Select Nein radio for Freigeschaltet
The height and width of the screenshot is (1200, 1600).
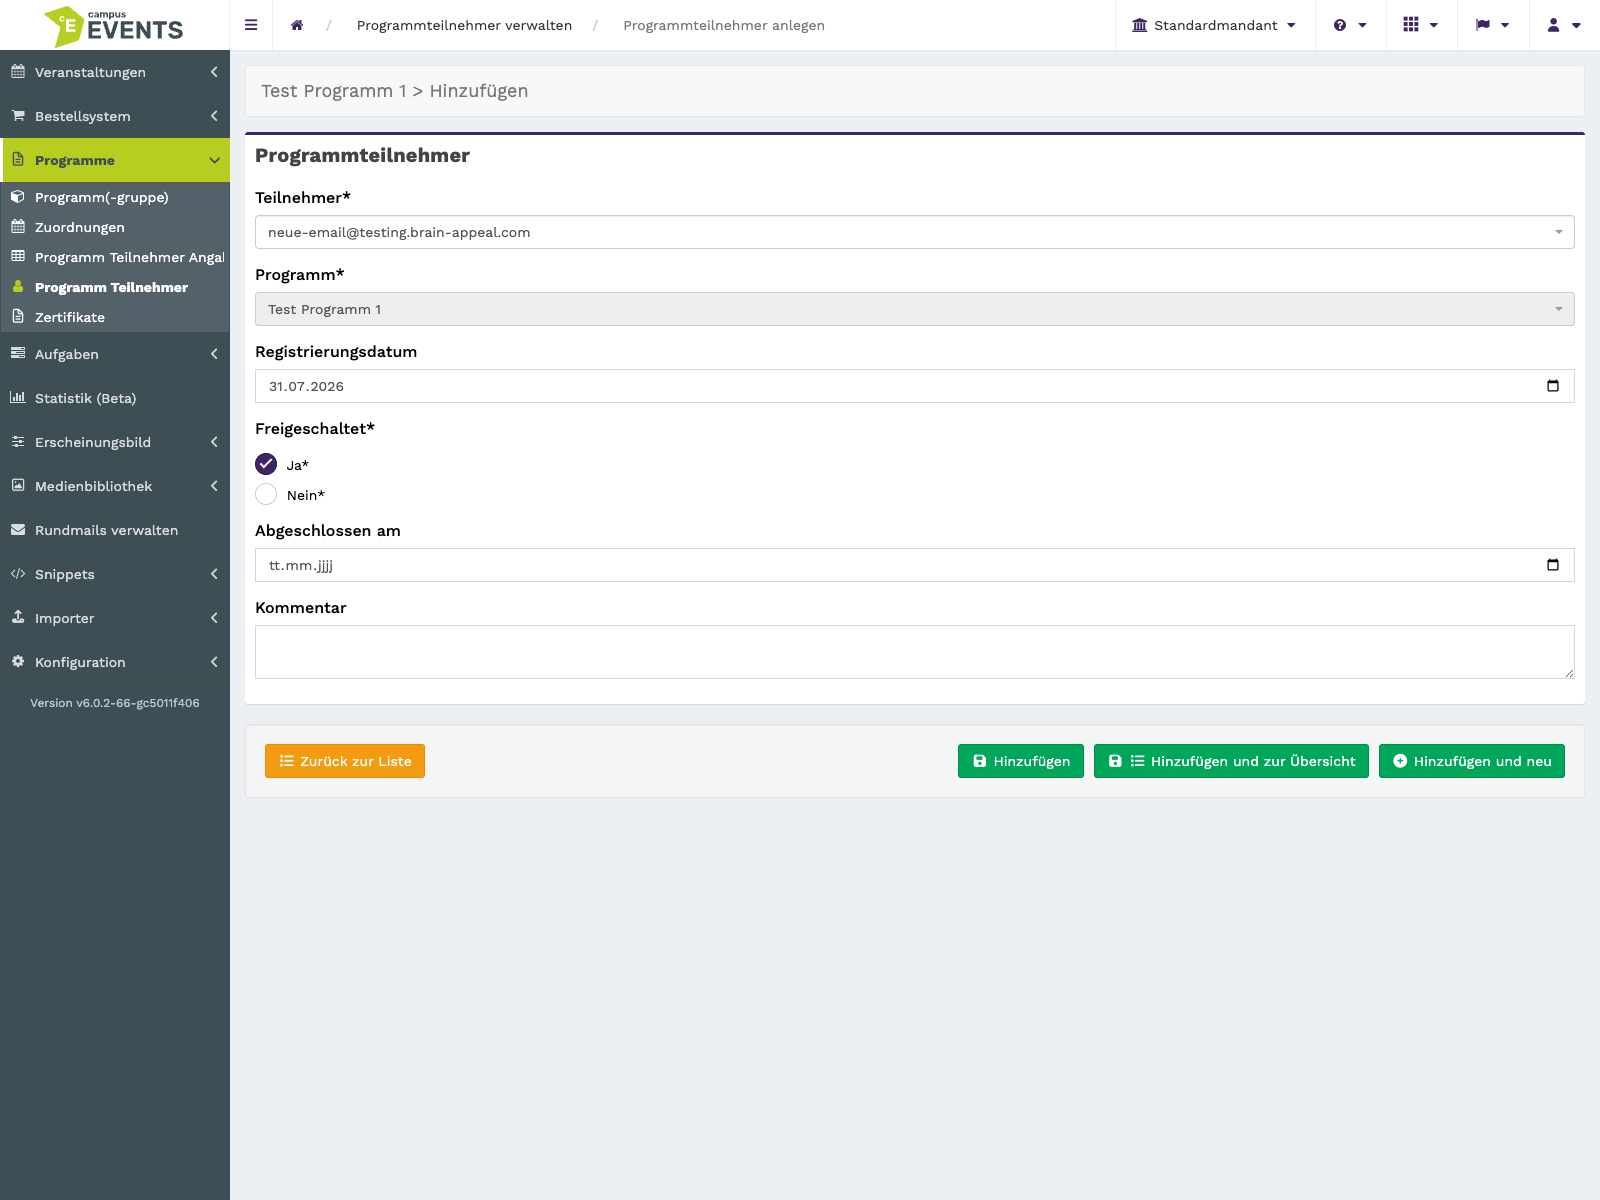266,494
